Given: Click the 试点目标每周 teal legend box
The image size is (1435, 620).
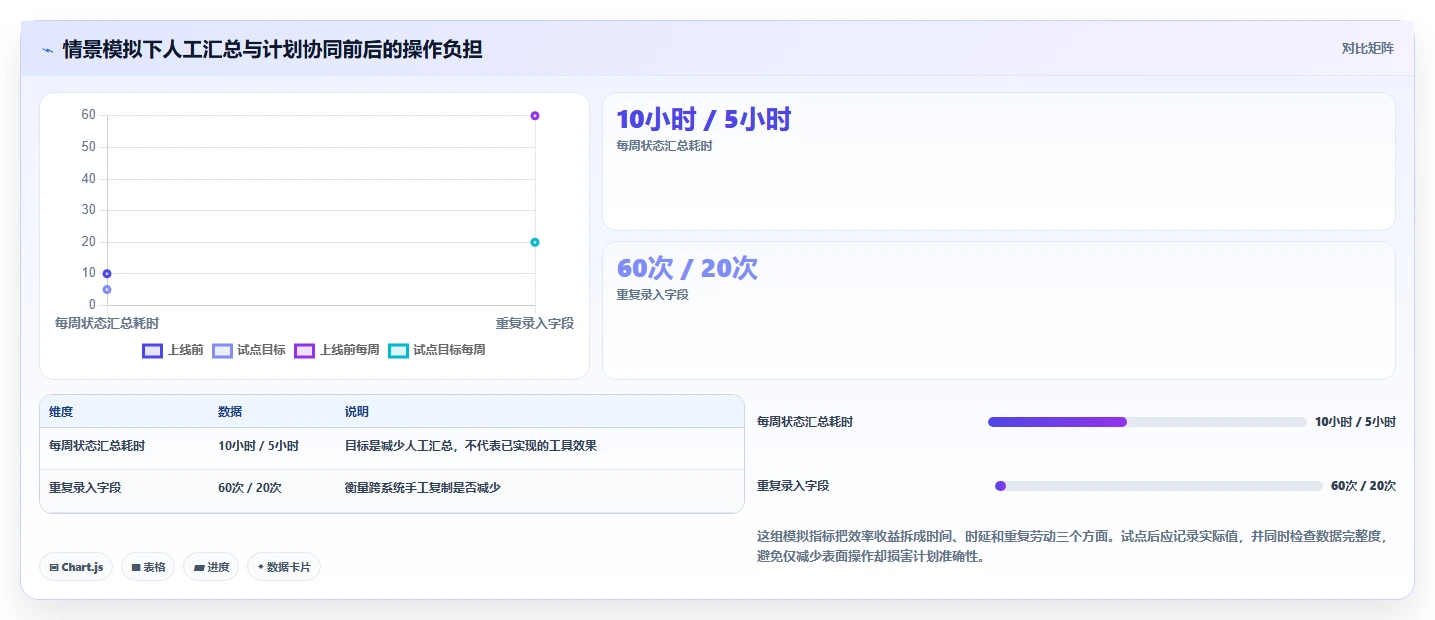Looking at the screenshot, I should tap(398, 351).
